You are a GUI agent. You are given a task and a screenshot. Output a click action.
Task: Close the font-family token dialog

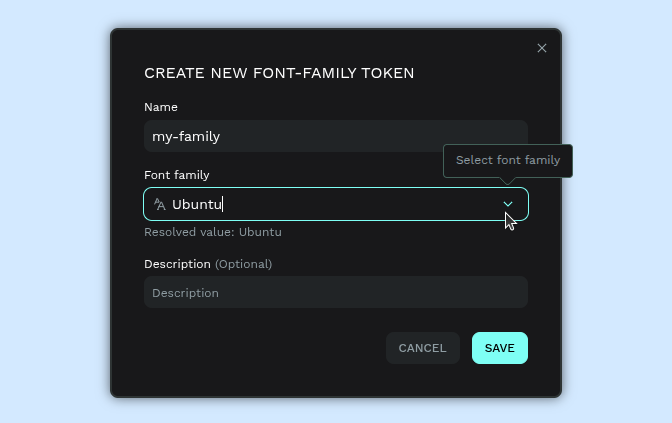click(542, 48)
